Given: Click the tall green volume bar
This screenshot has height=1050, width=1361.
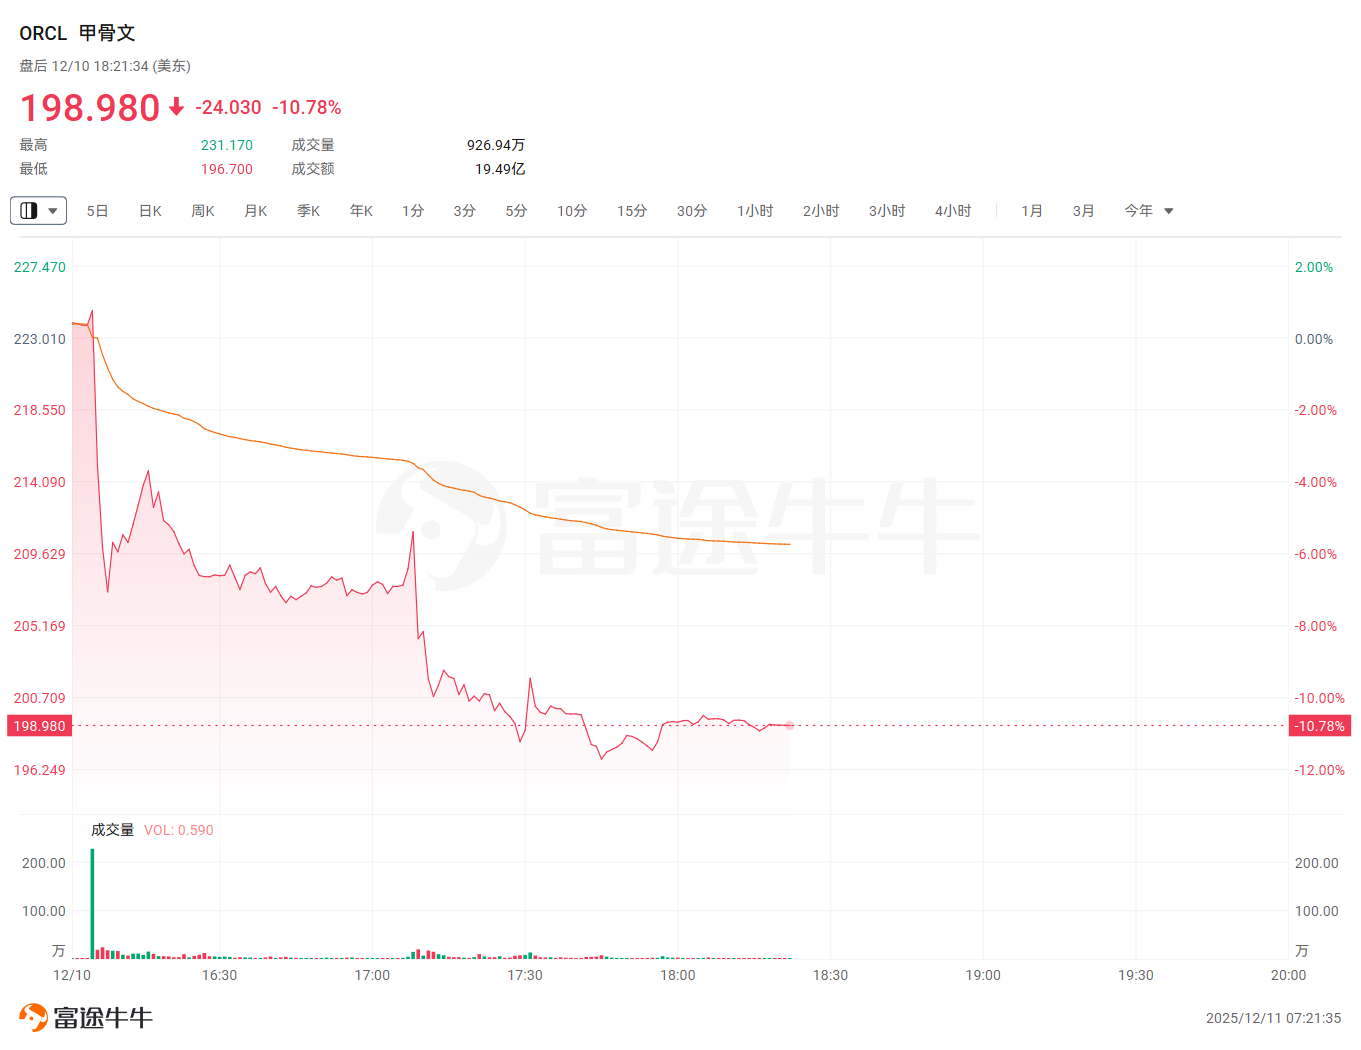Looking at the screenshot, I should [92, 903].
